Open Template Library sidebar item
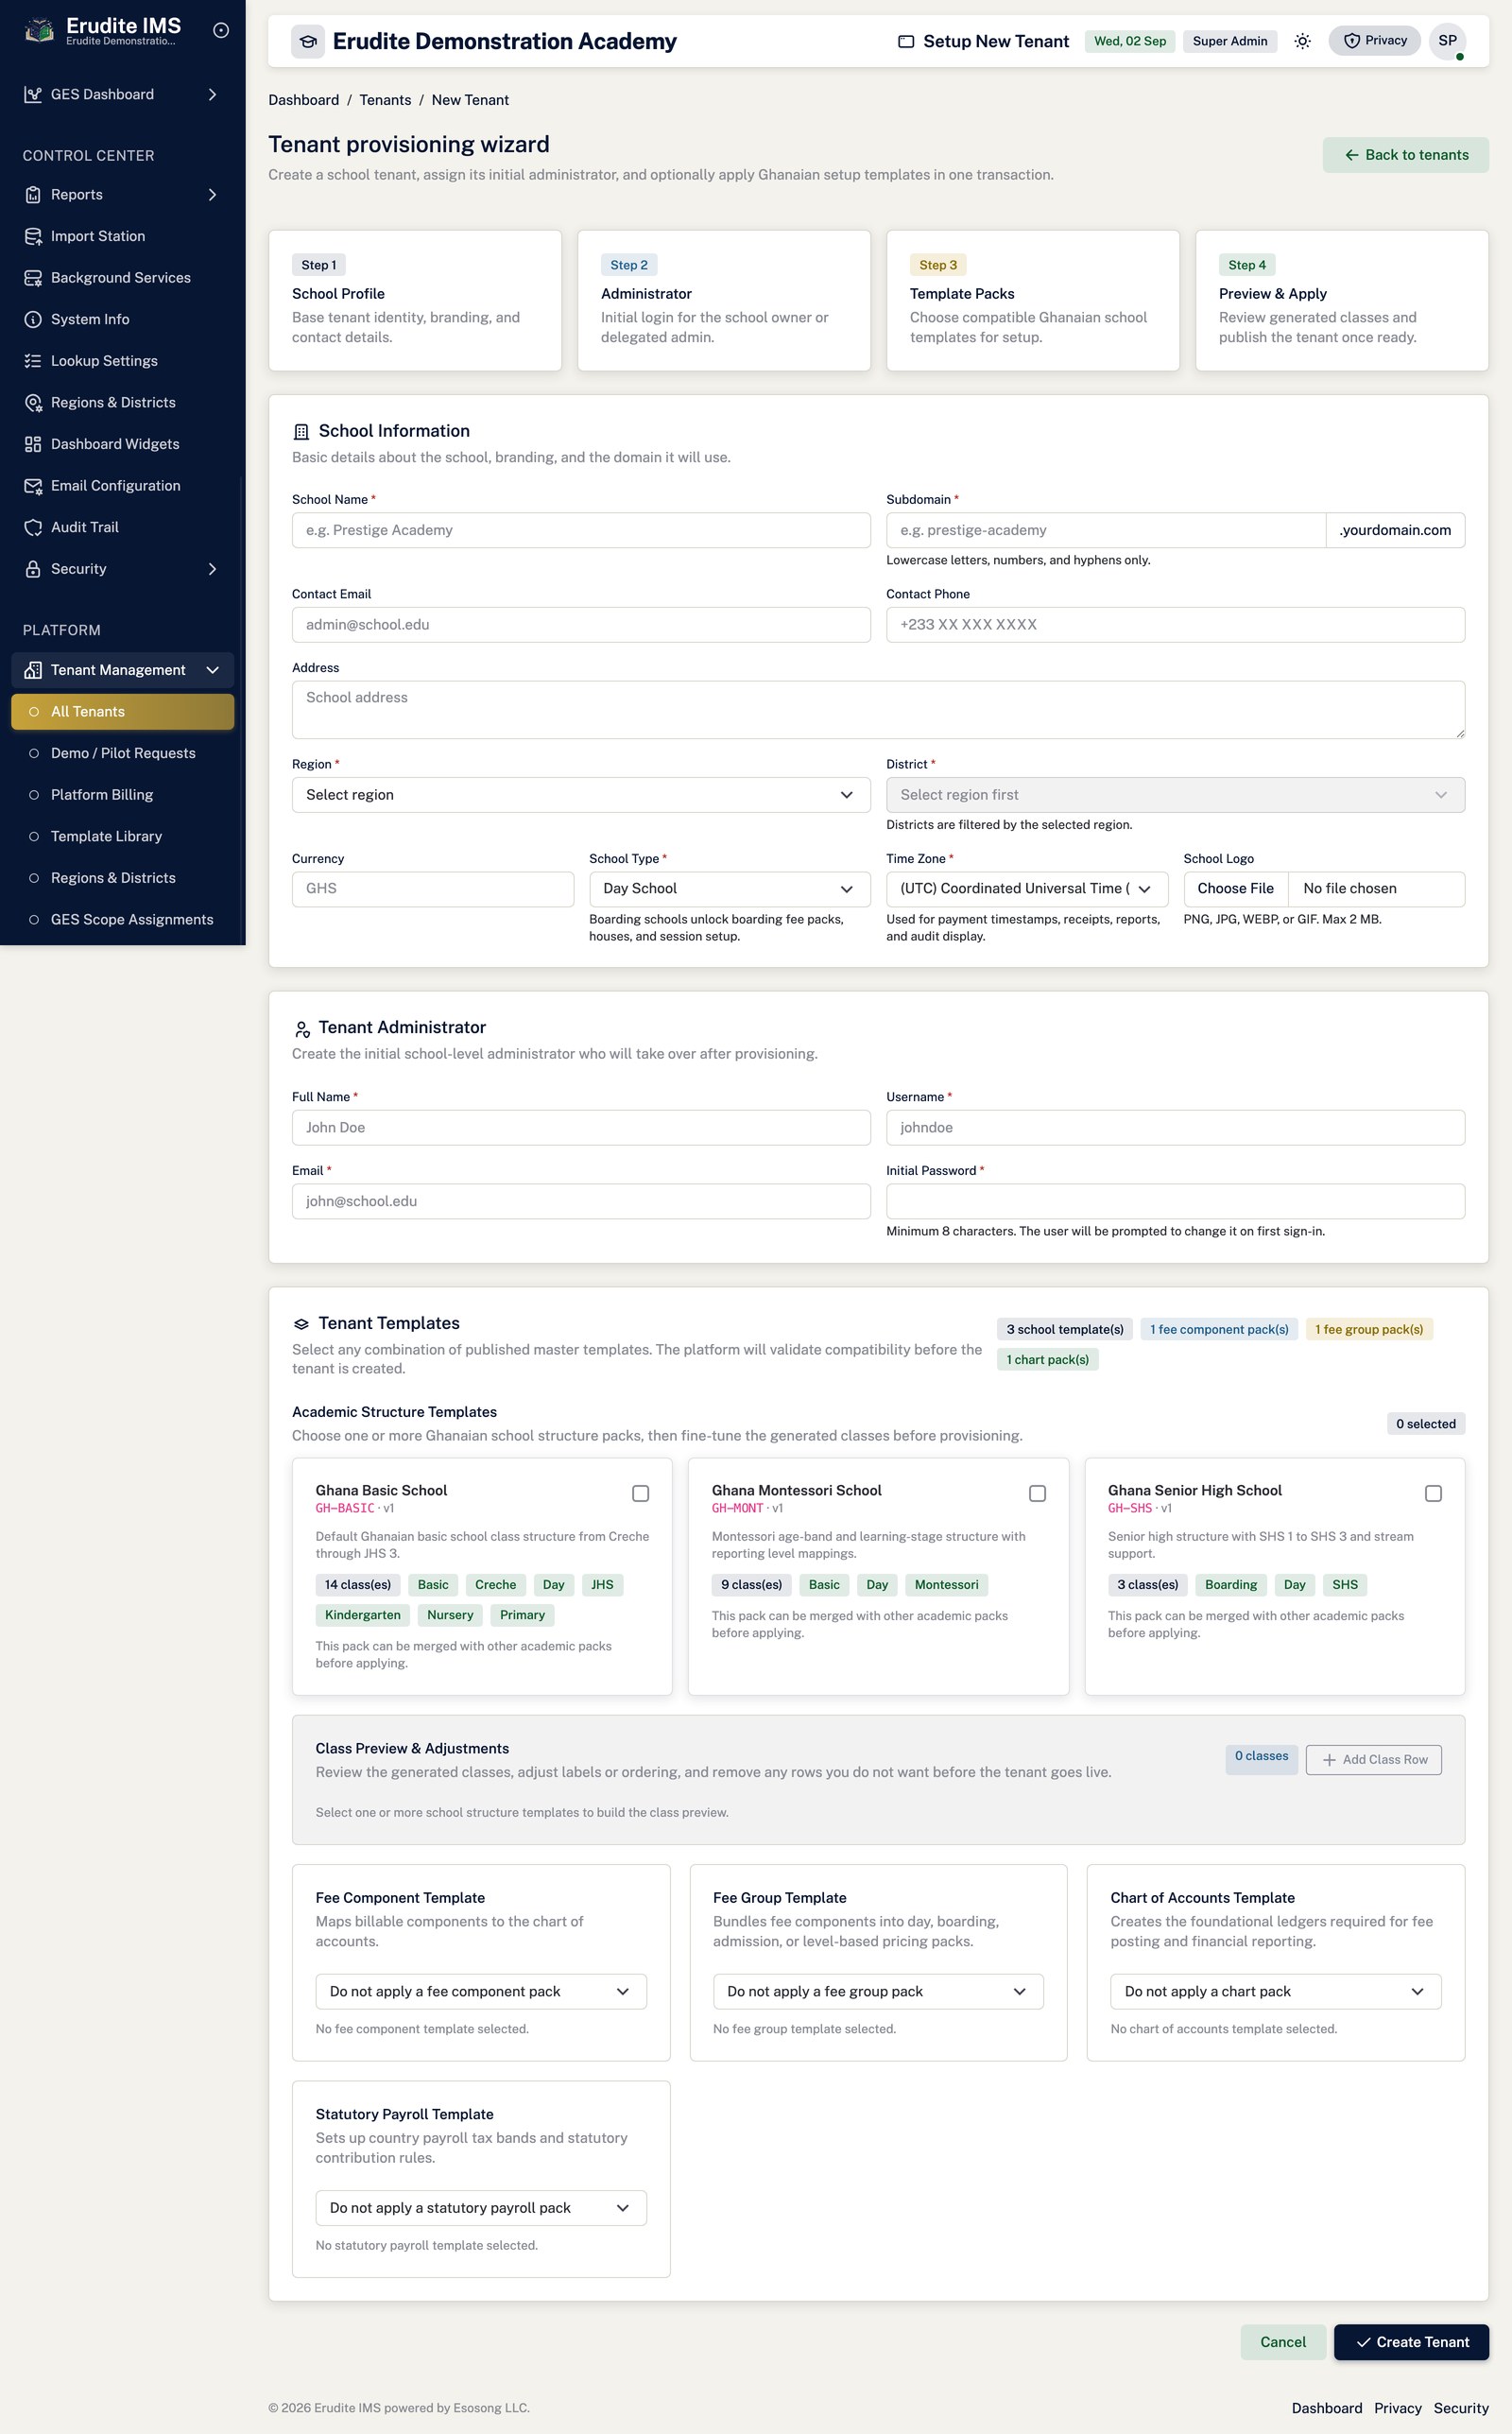The image size is (1512, 2434). (123, 836)
